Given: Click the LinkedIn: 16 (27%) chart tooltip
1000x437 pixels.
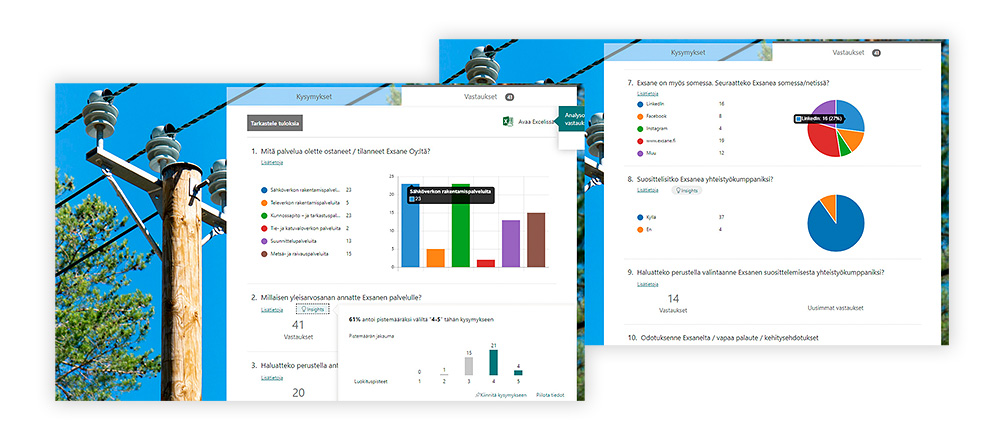Looking at the screenshot, I should [x=818, y=119].
